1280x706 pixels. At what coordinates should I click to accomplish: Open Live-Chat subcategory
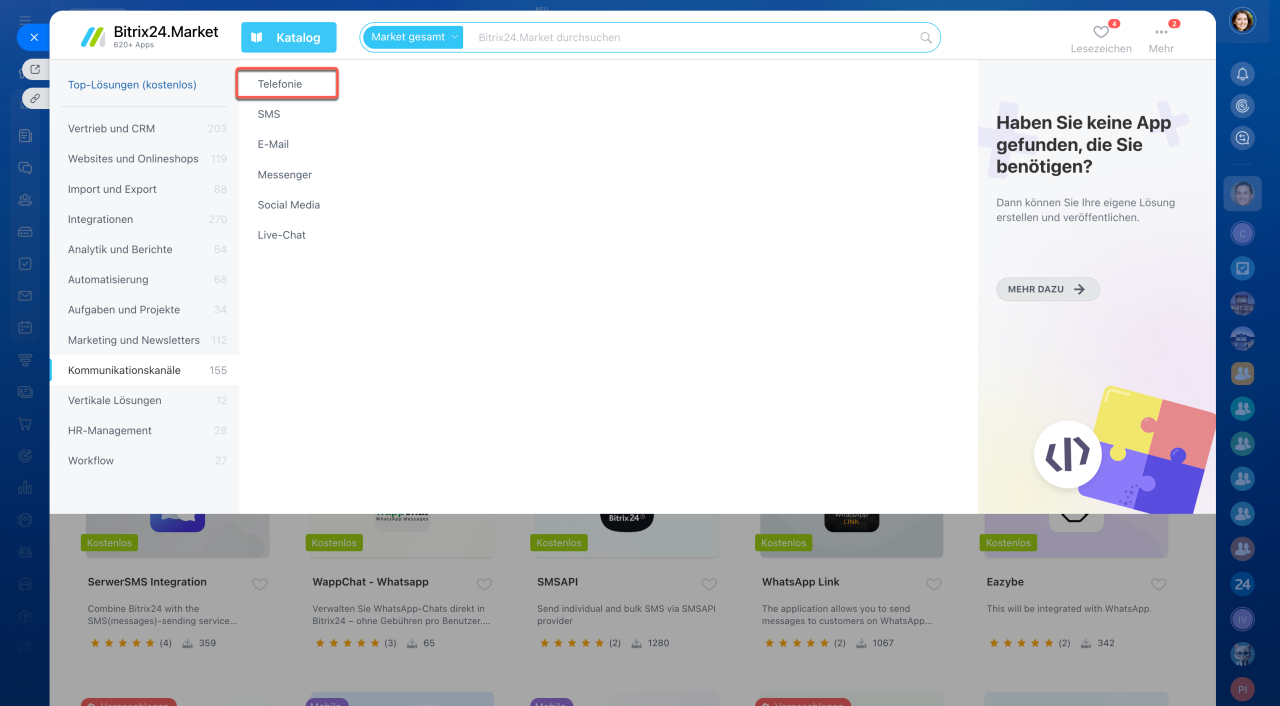coord(282,235)
